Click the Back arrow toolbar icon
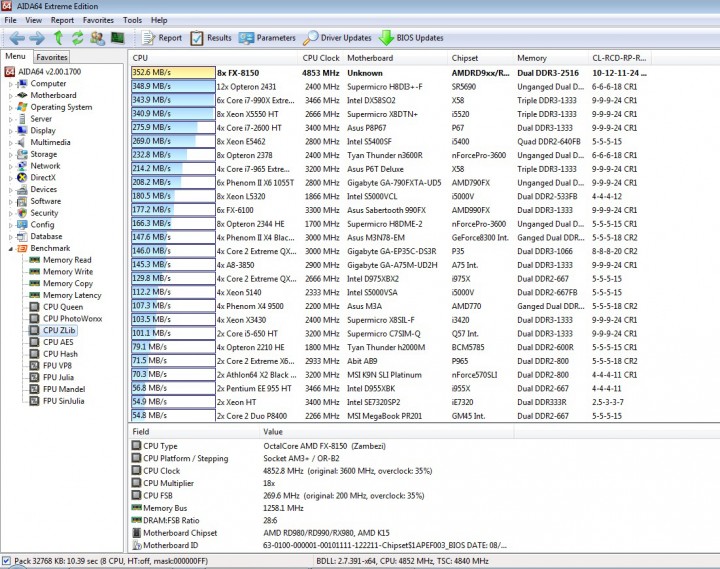The image size is (720, 569). (17, 38)
